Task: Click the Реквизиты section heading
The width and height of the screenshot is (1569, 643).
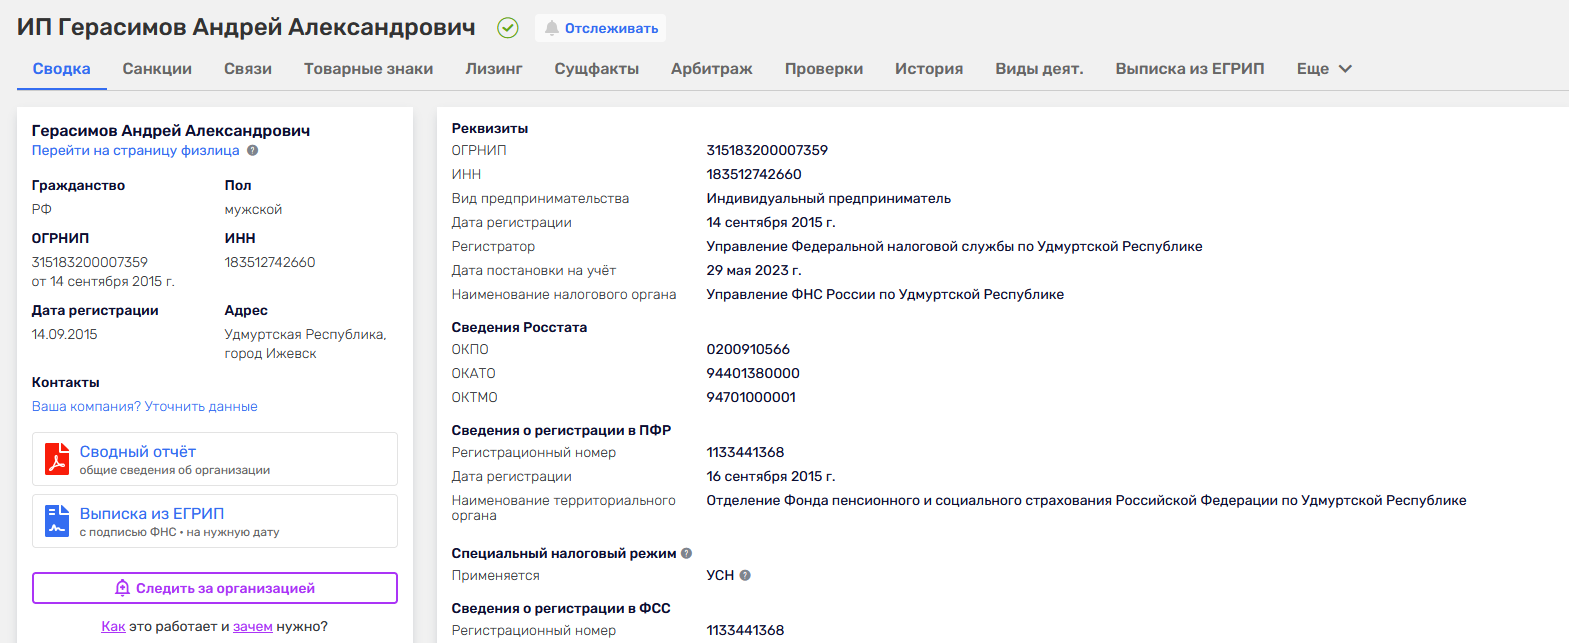Action: click(490, 129)
